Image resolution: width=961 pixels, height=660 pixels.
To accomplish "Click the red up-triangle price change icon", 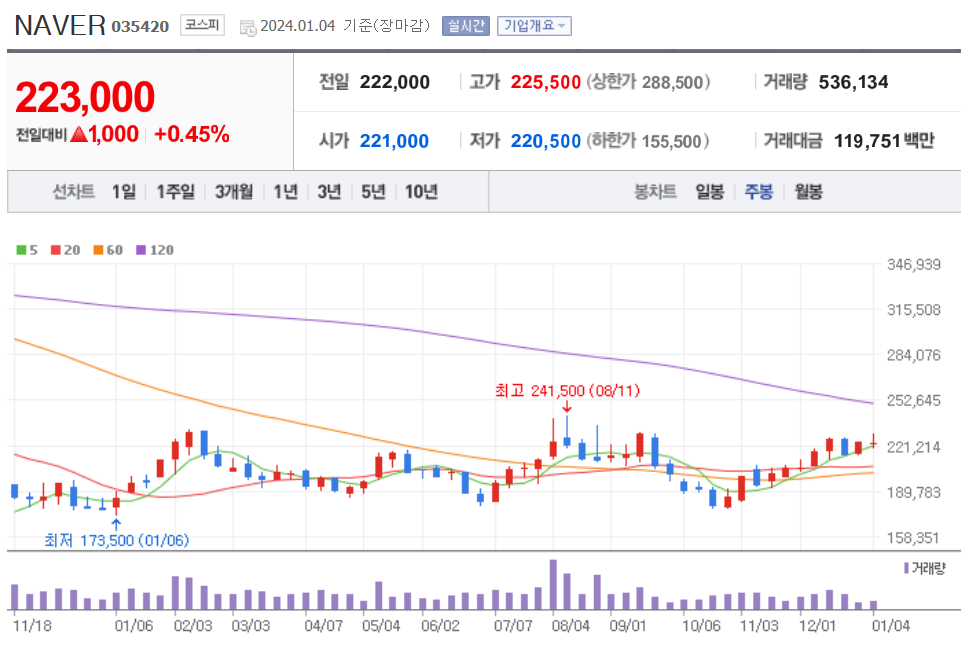I will (79, 134).
